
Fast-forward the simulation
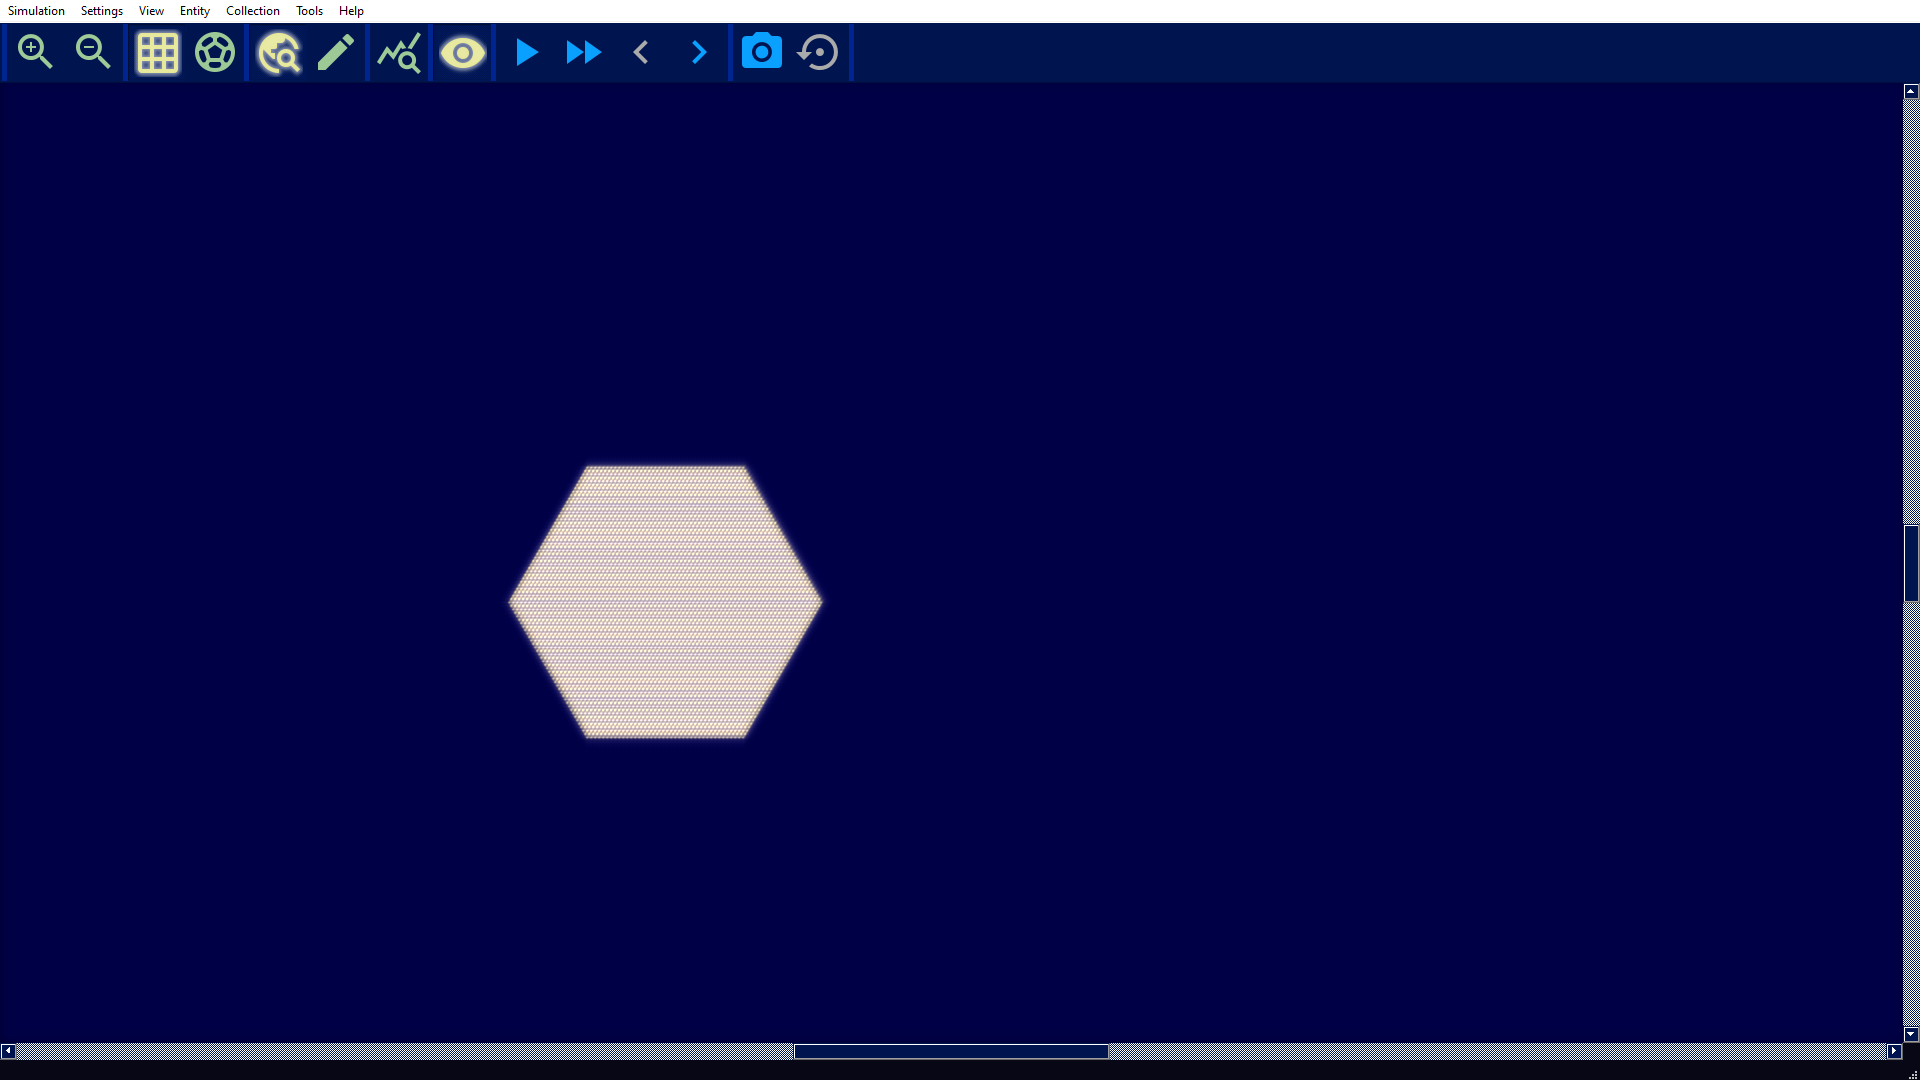[582, 52]
